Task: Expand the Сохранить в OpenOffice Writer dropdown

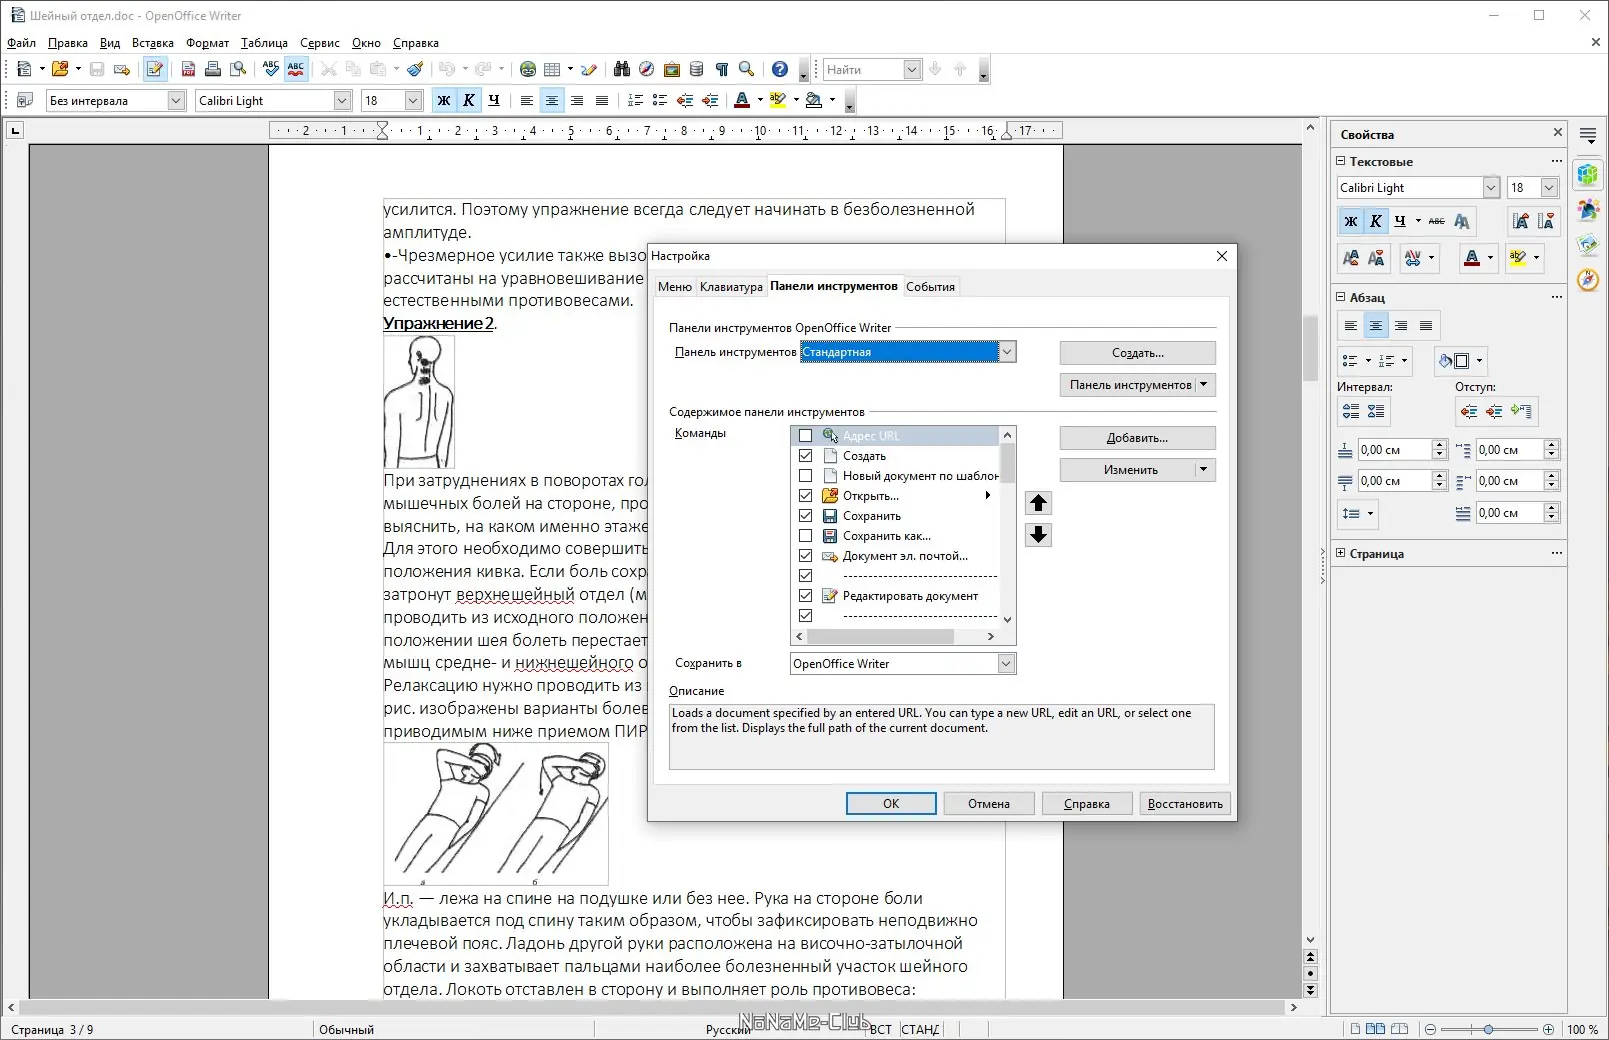Action: point(1006,664)
